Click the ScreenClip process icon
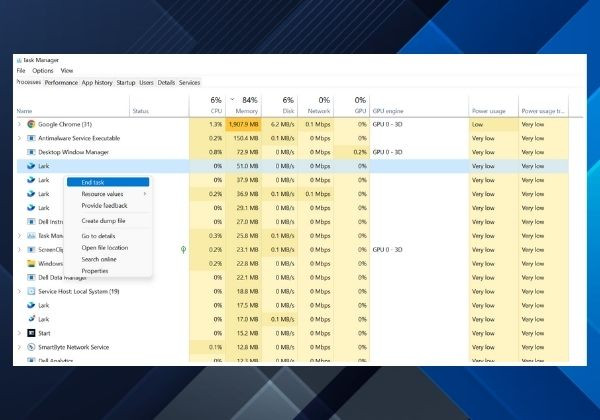 point(31,249)
